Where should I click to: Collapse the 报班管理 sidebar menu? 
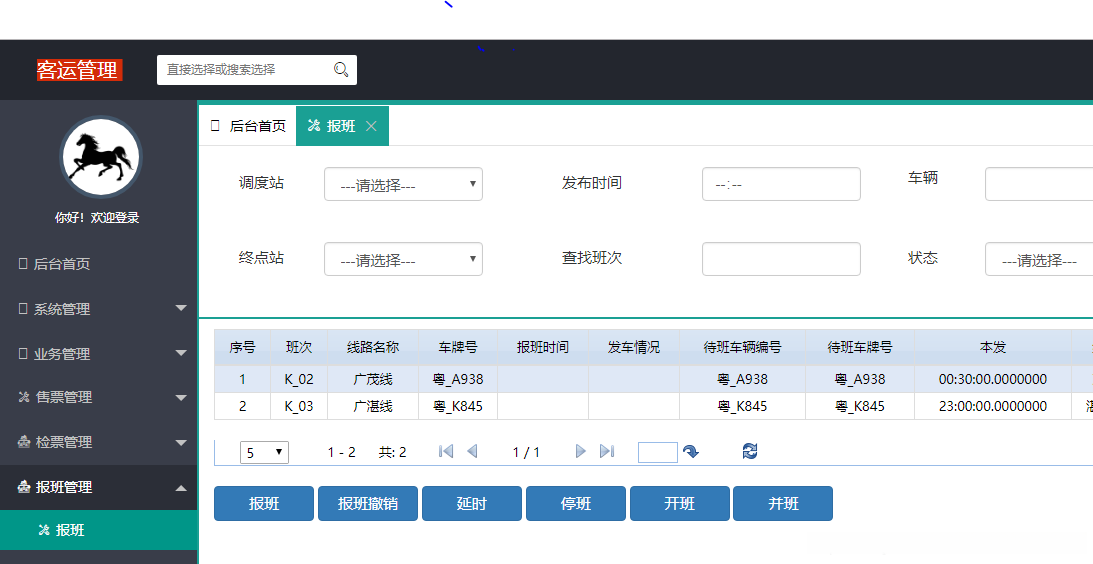[99, 487]
